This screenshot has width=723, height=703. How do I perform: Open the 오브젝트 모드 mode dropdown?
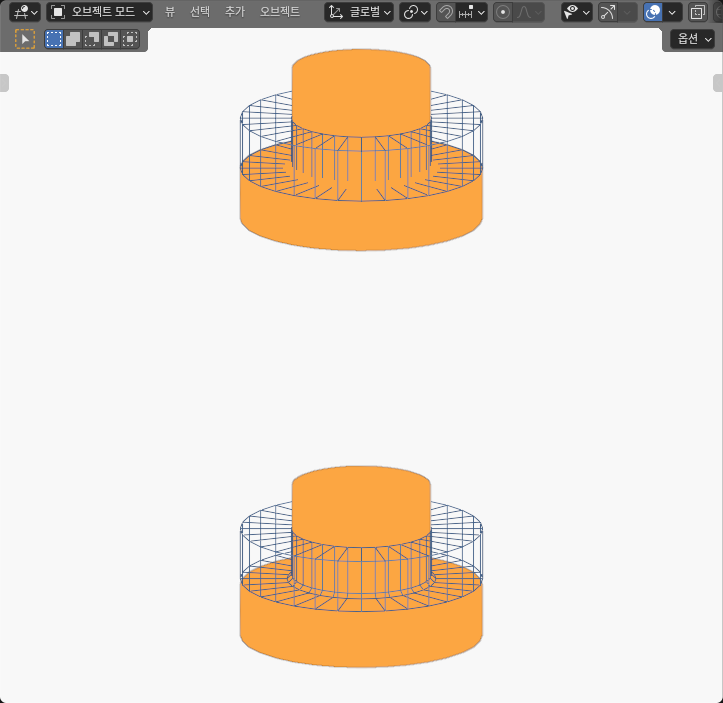coord(100,12)
